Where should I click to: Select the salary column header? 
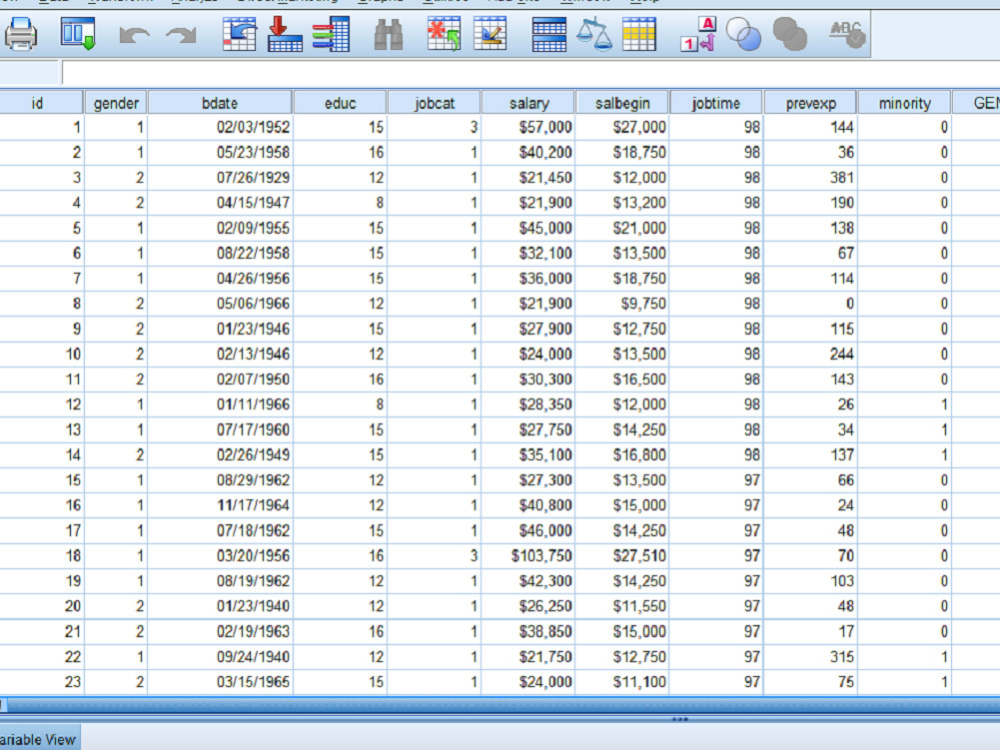click(528, 102)
